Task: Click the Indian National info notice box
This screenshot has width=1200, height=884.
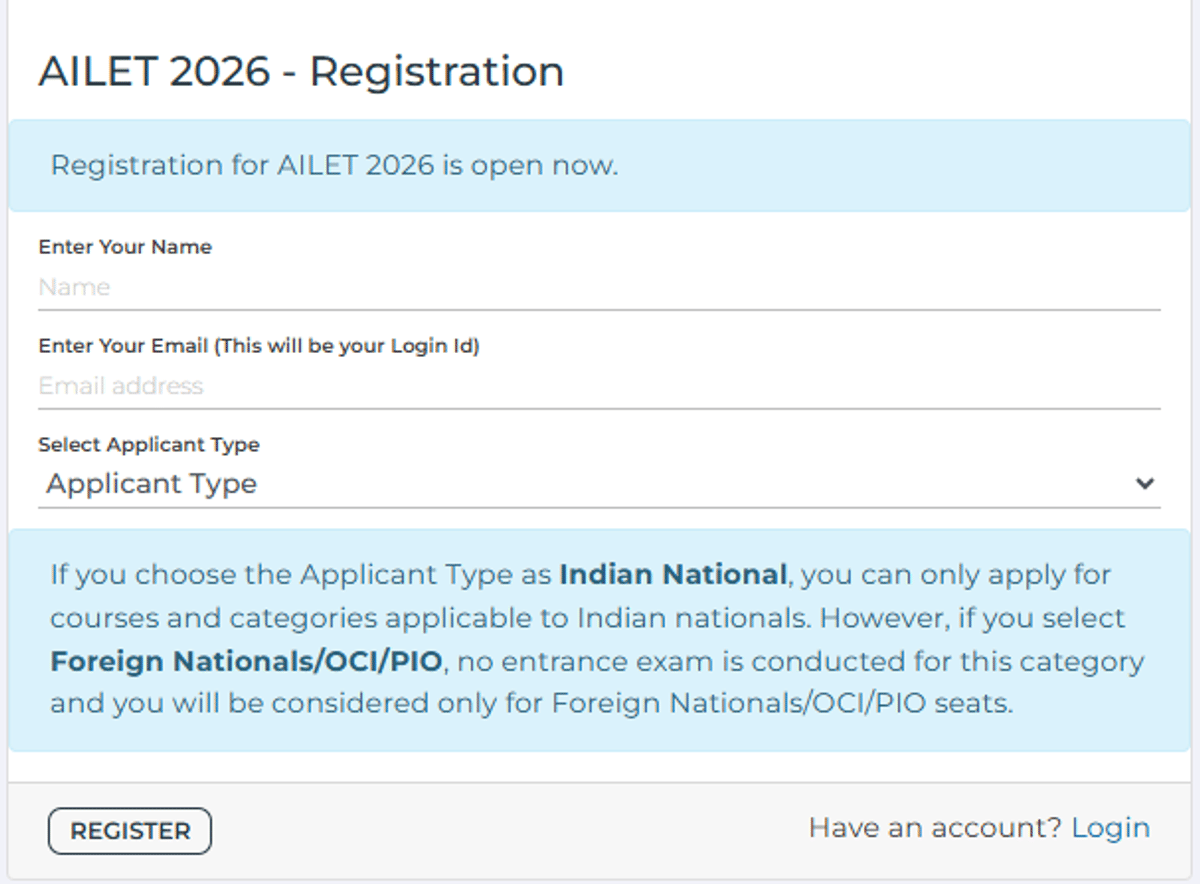Action: (600, 638)
